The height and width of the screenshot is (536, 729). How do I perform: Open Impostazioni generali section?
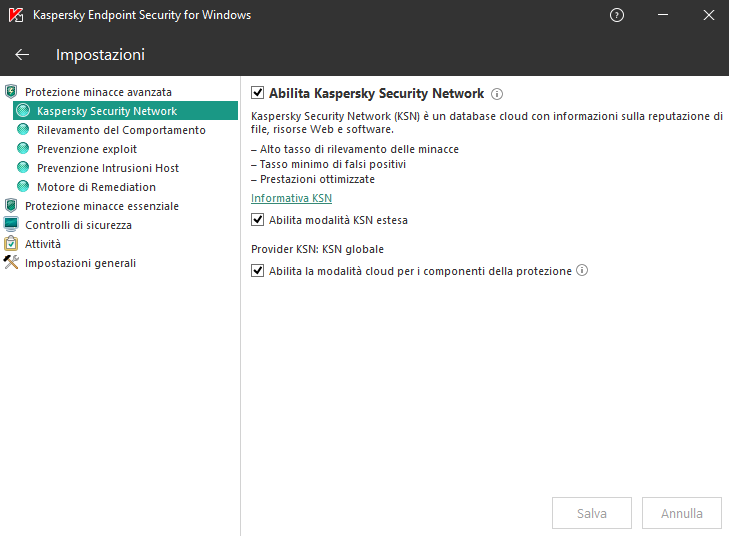[x=80, y=263]
